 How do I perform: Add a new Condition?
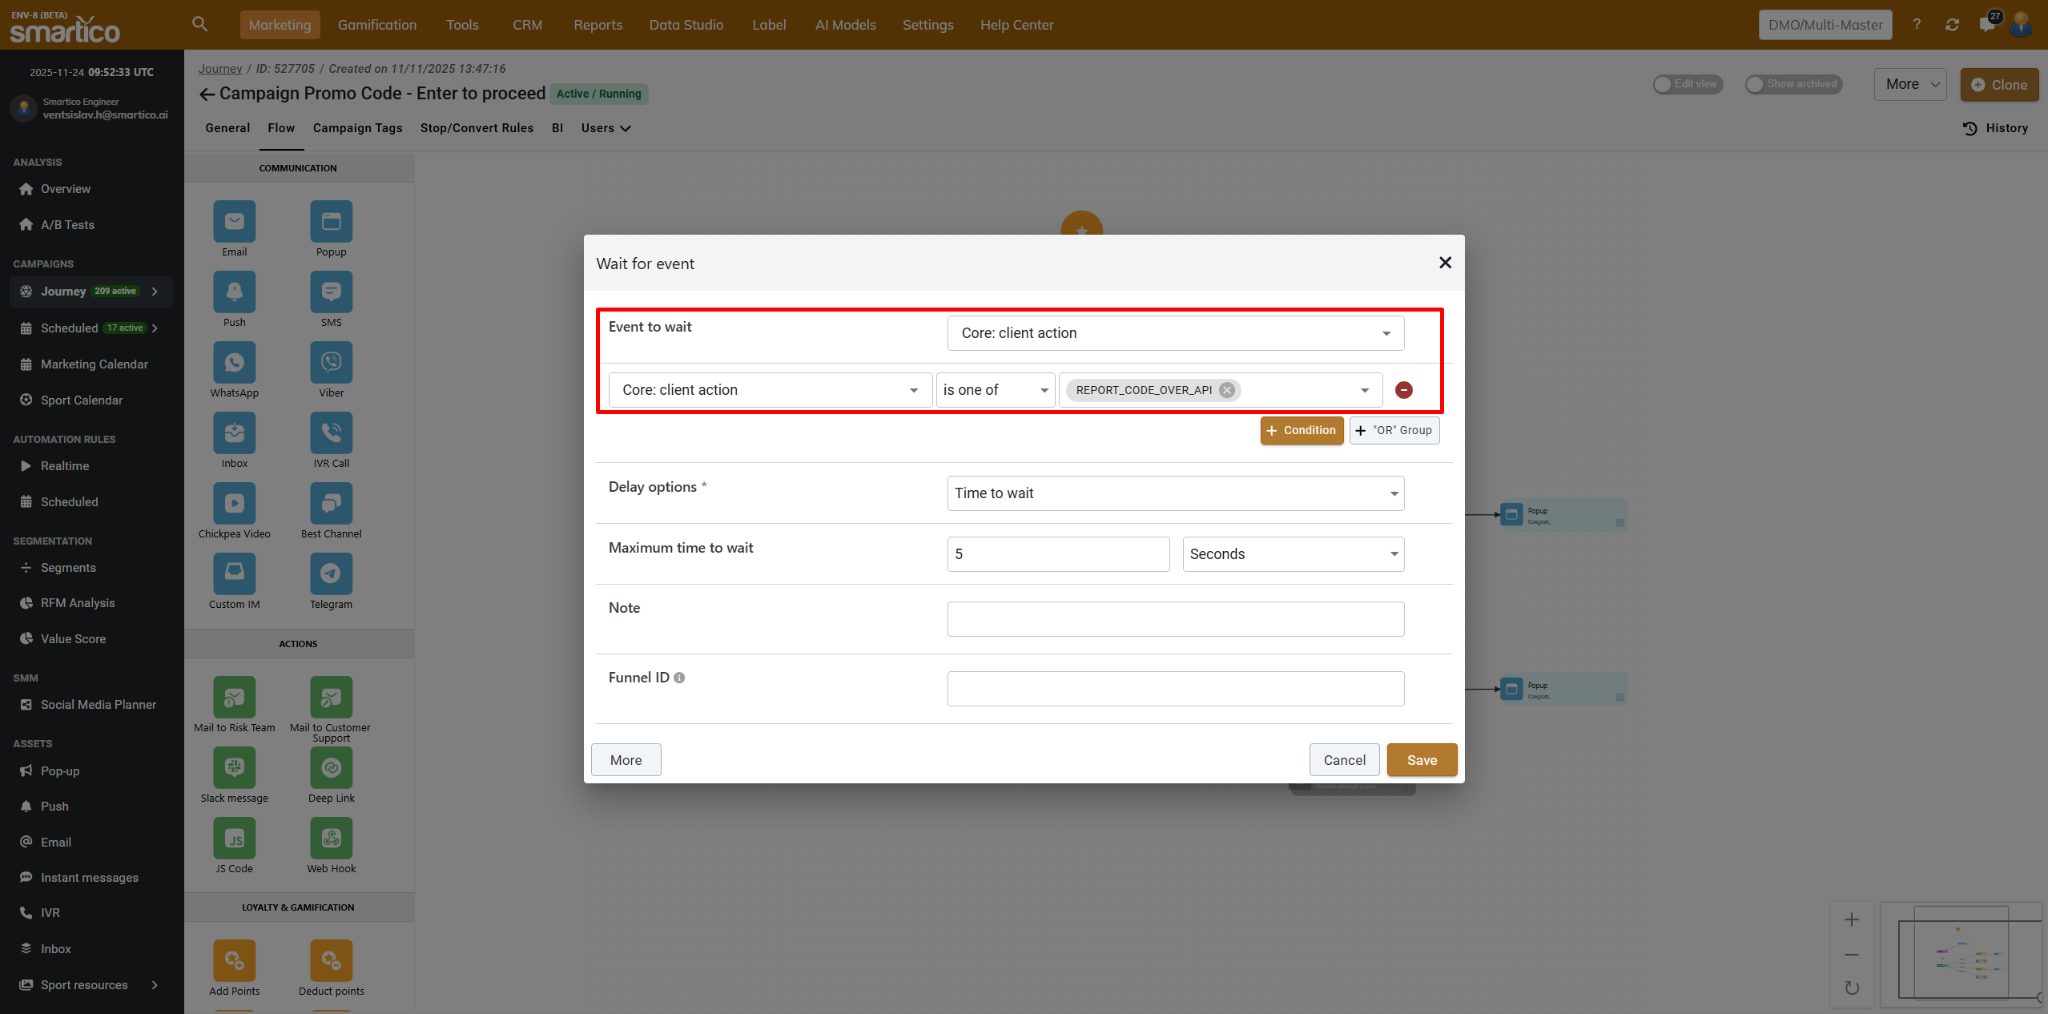click(1301, 431)
